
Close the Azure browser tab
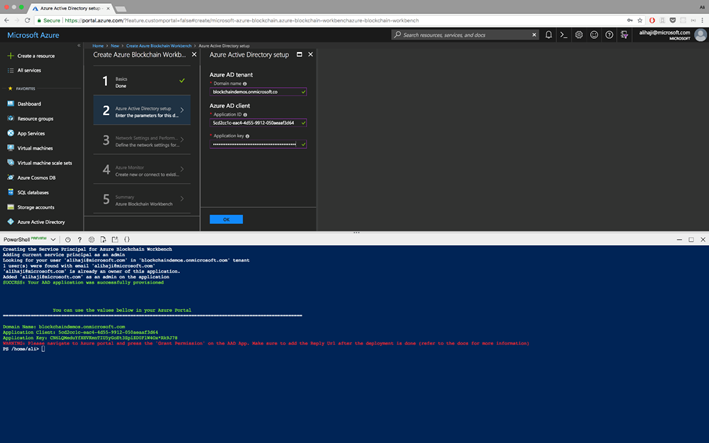point(108,8)
